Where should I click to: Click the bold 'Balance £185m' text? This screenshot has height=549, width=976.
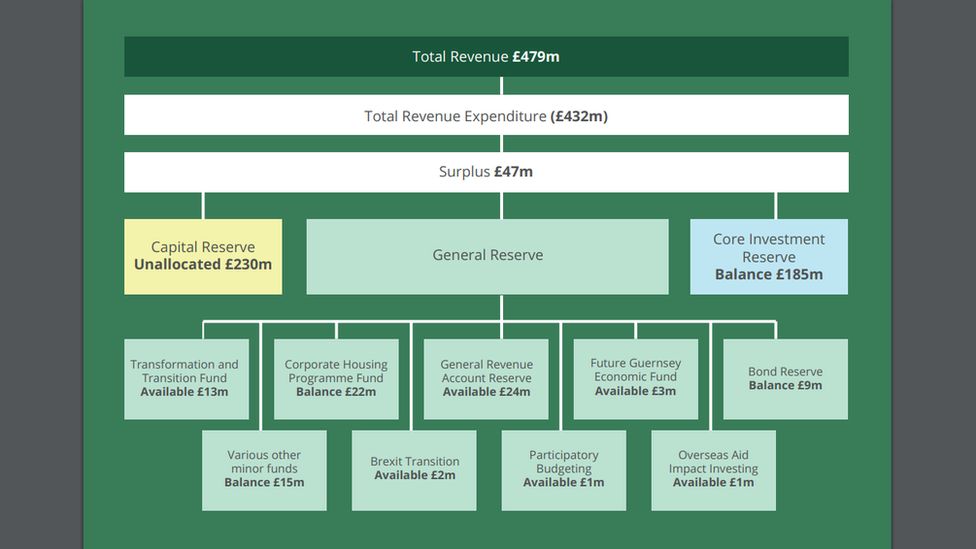[769, 274]
